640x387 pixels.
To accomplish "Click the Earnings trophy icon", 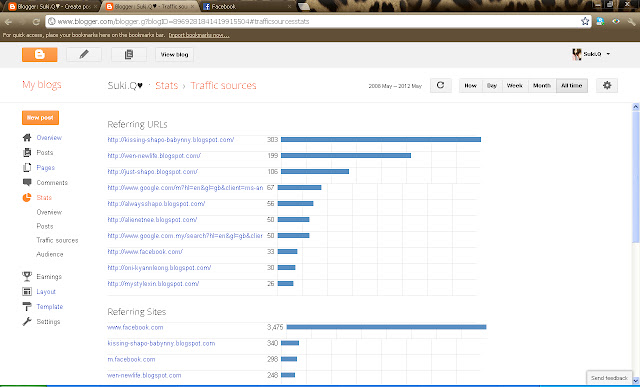I will (x=27, y=276).
